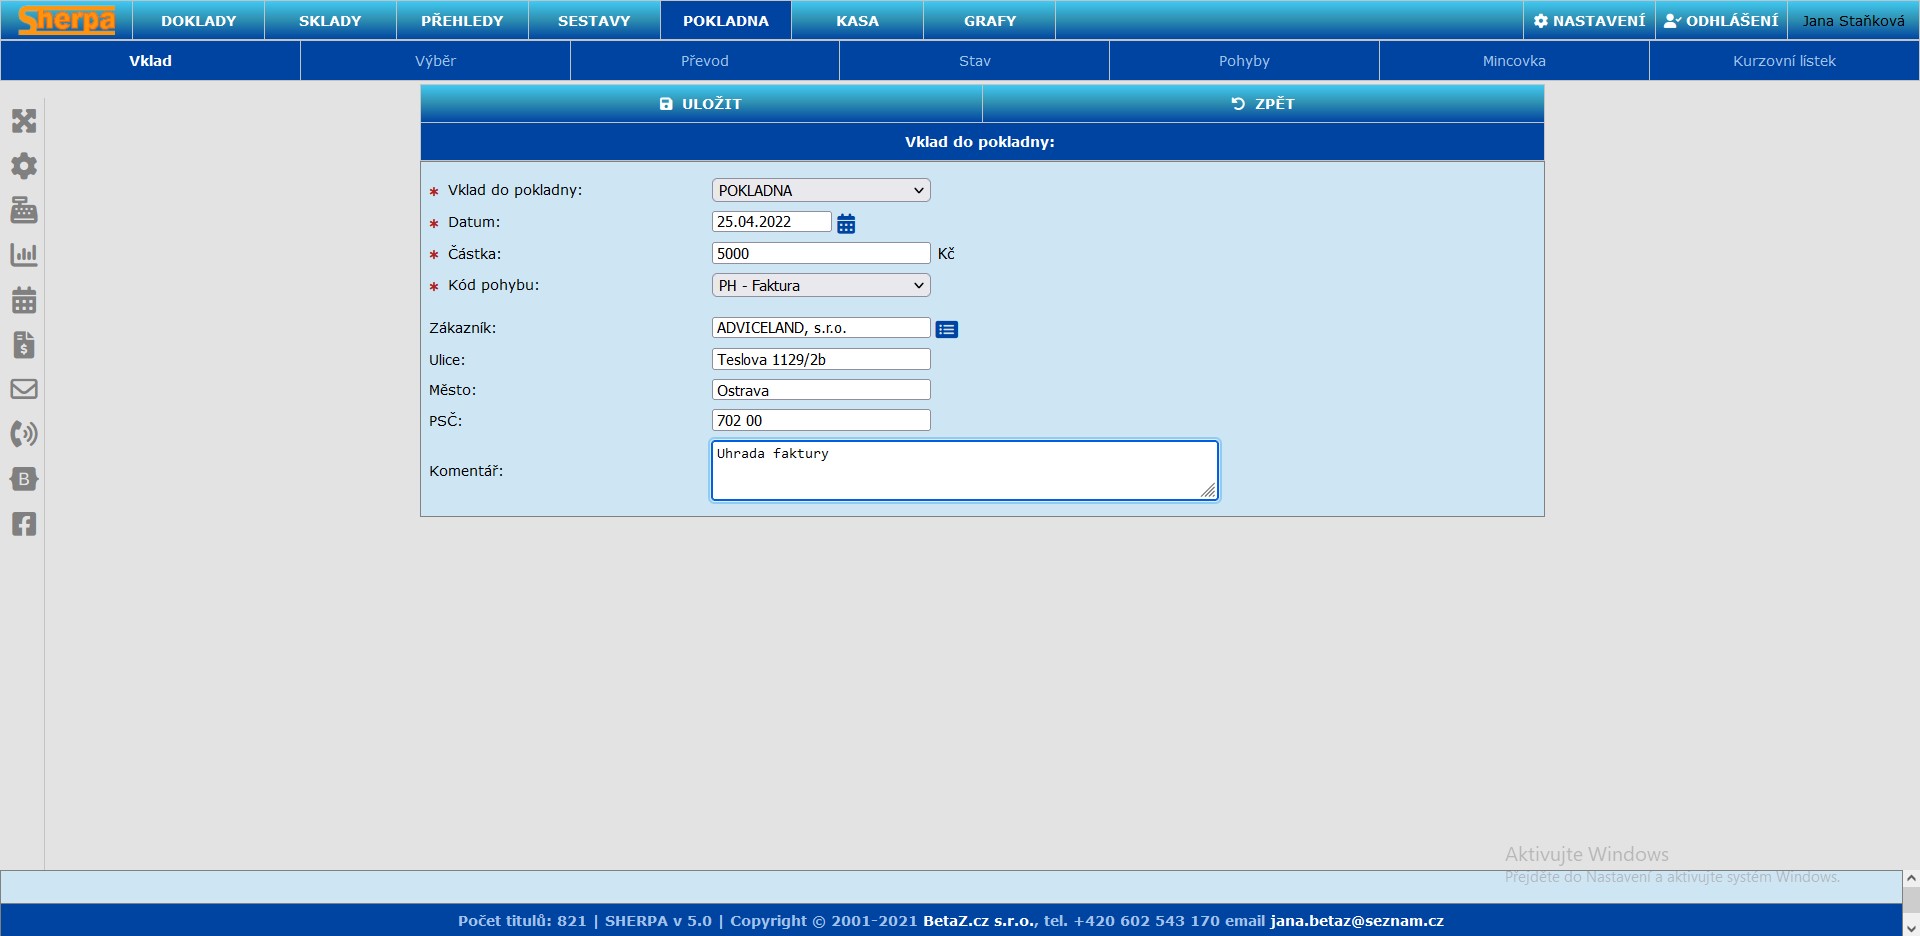Open the invoice dollar document sidebar icon
The image size is (1920, 936).
click(24, 345)
